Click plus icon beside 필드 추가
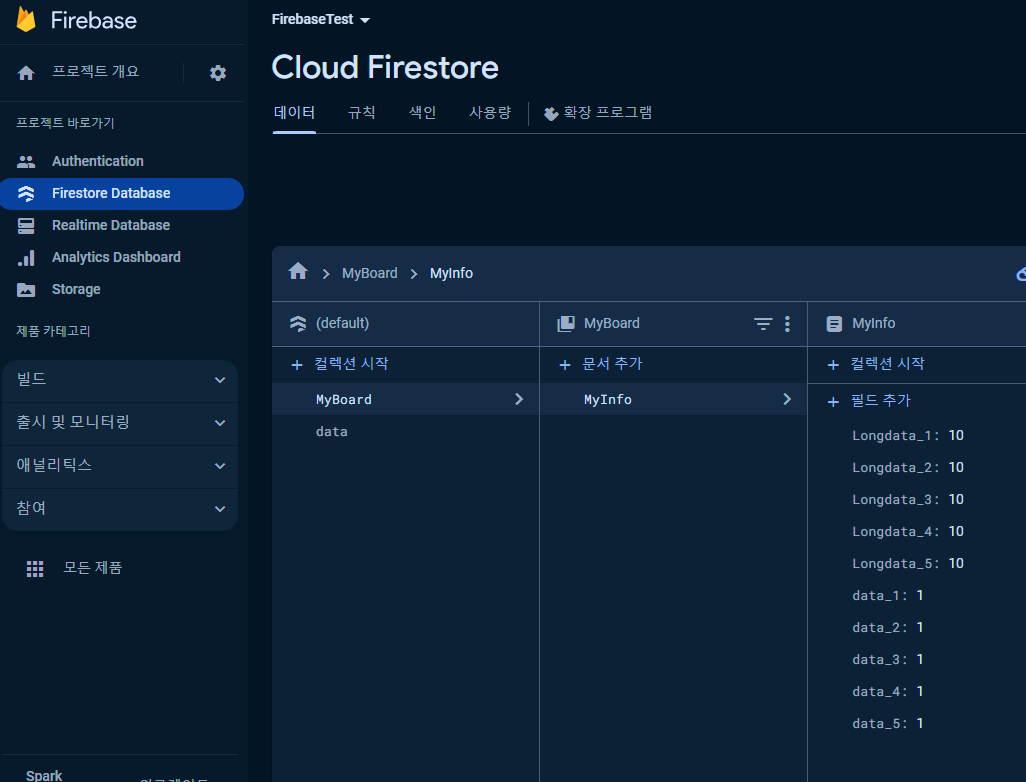The image size is (1026, 782). (833, 402)
